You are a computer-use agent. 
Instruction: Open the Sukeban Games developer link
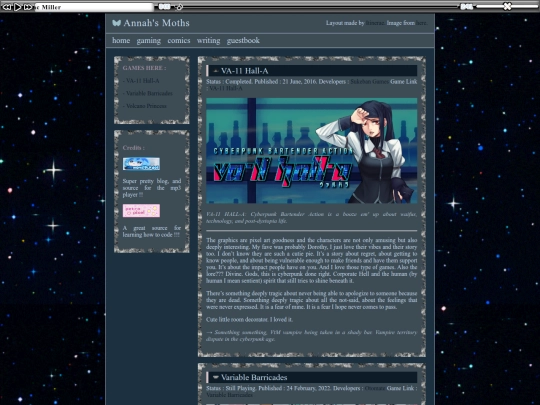click(x=370, y=82)
